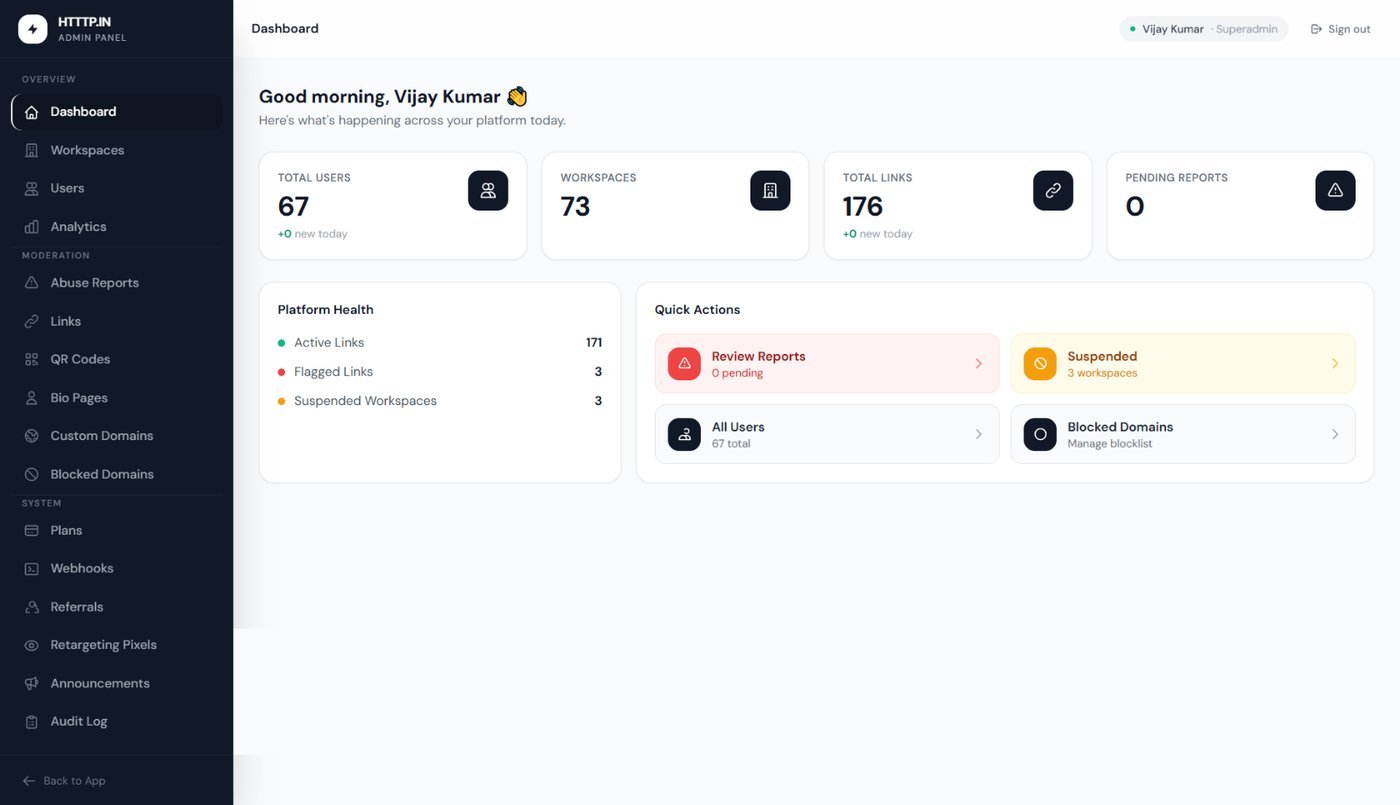Click the Total Users people icon

tap(488, 190)
